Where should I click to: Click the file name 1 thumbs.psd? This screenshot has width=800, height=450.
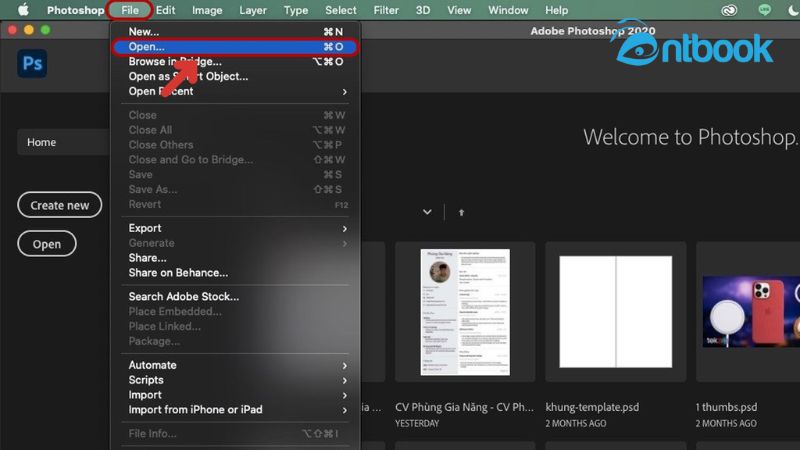[726, 407]
